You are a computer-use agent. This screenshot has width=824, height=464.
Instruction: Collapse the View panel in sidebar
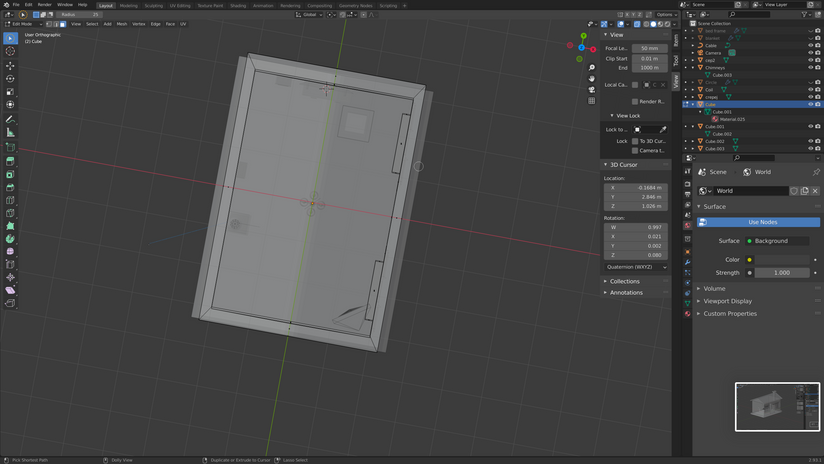616,35
